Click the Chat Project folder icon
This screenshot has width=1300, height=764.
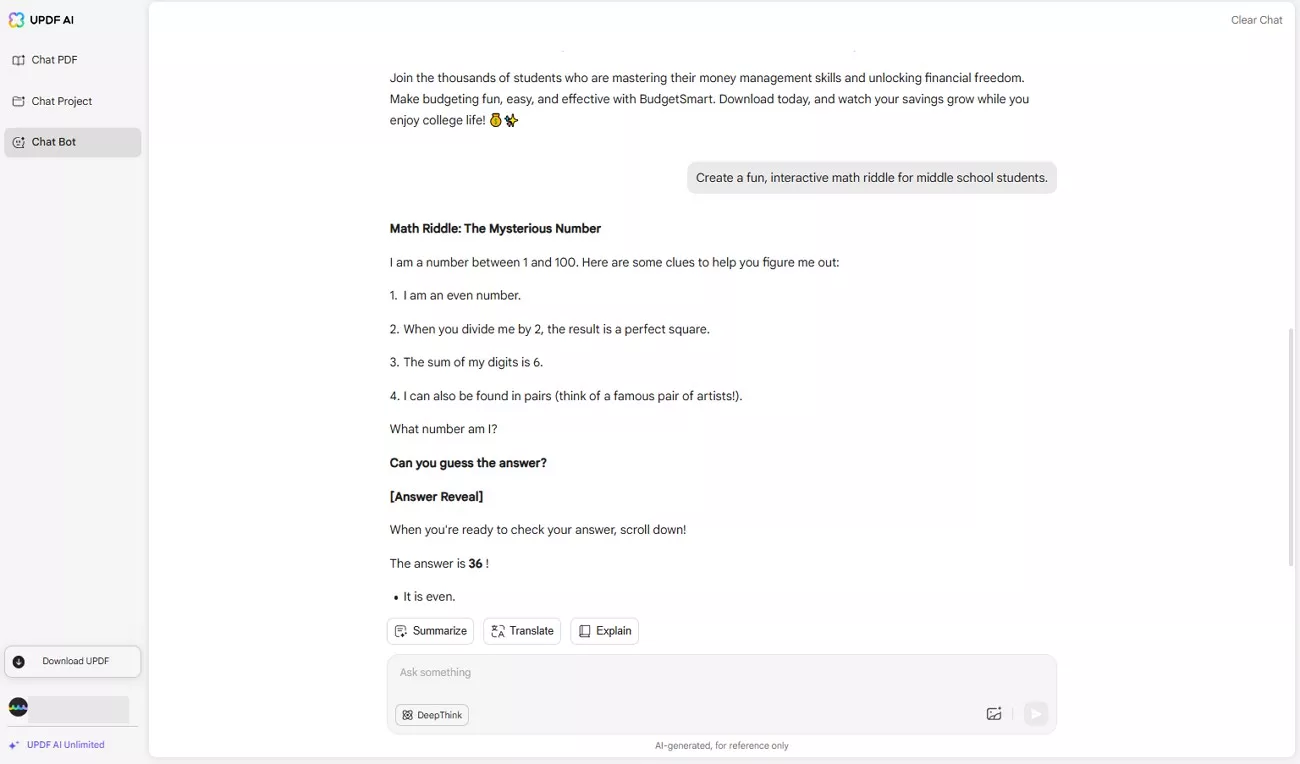point(18,101)
